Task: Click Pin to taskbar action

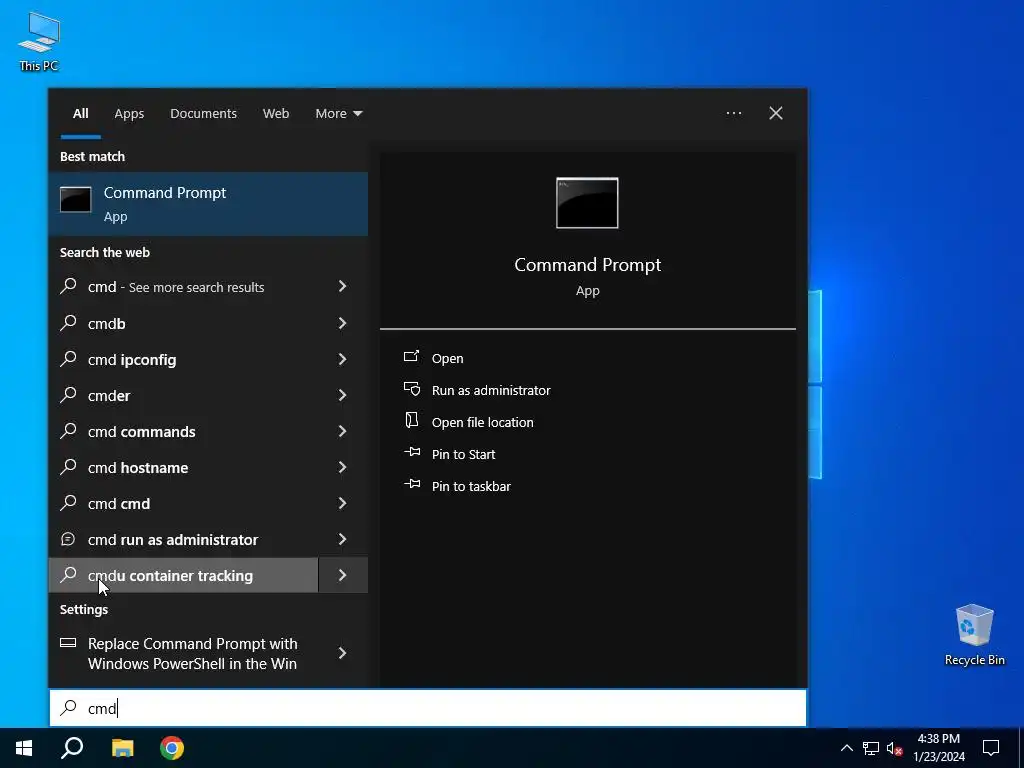Action: pos(471,487)
